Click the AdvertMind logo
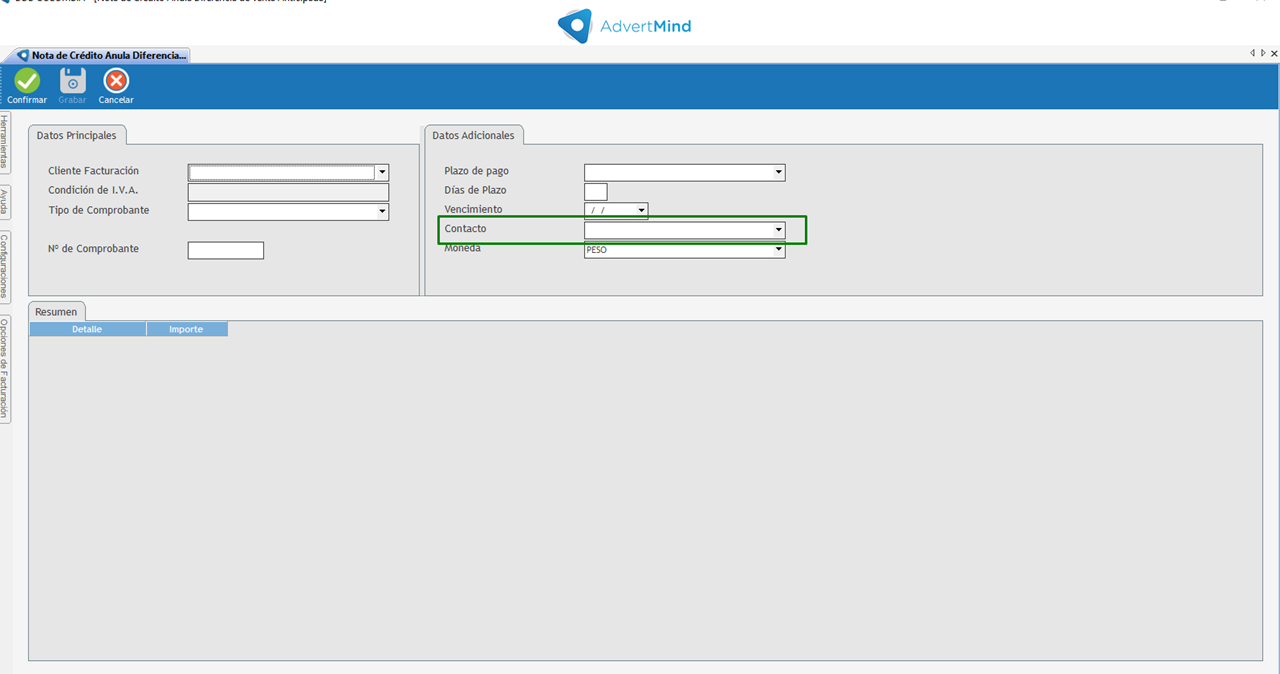This screenshot has width=1280, height=674. [624, 26]
